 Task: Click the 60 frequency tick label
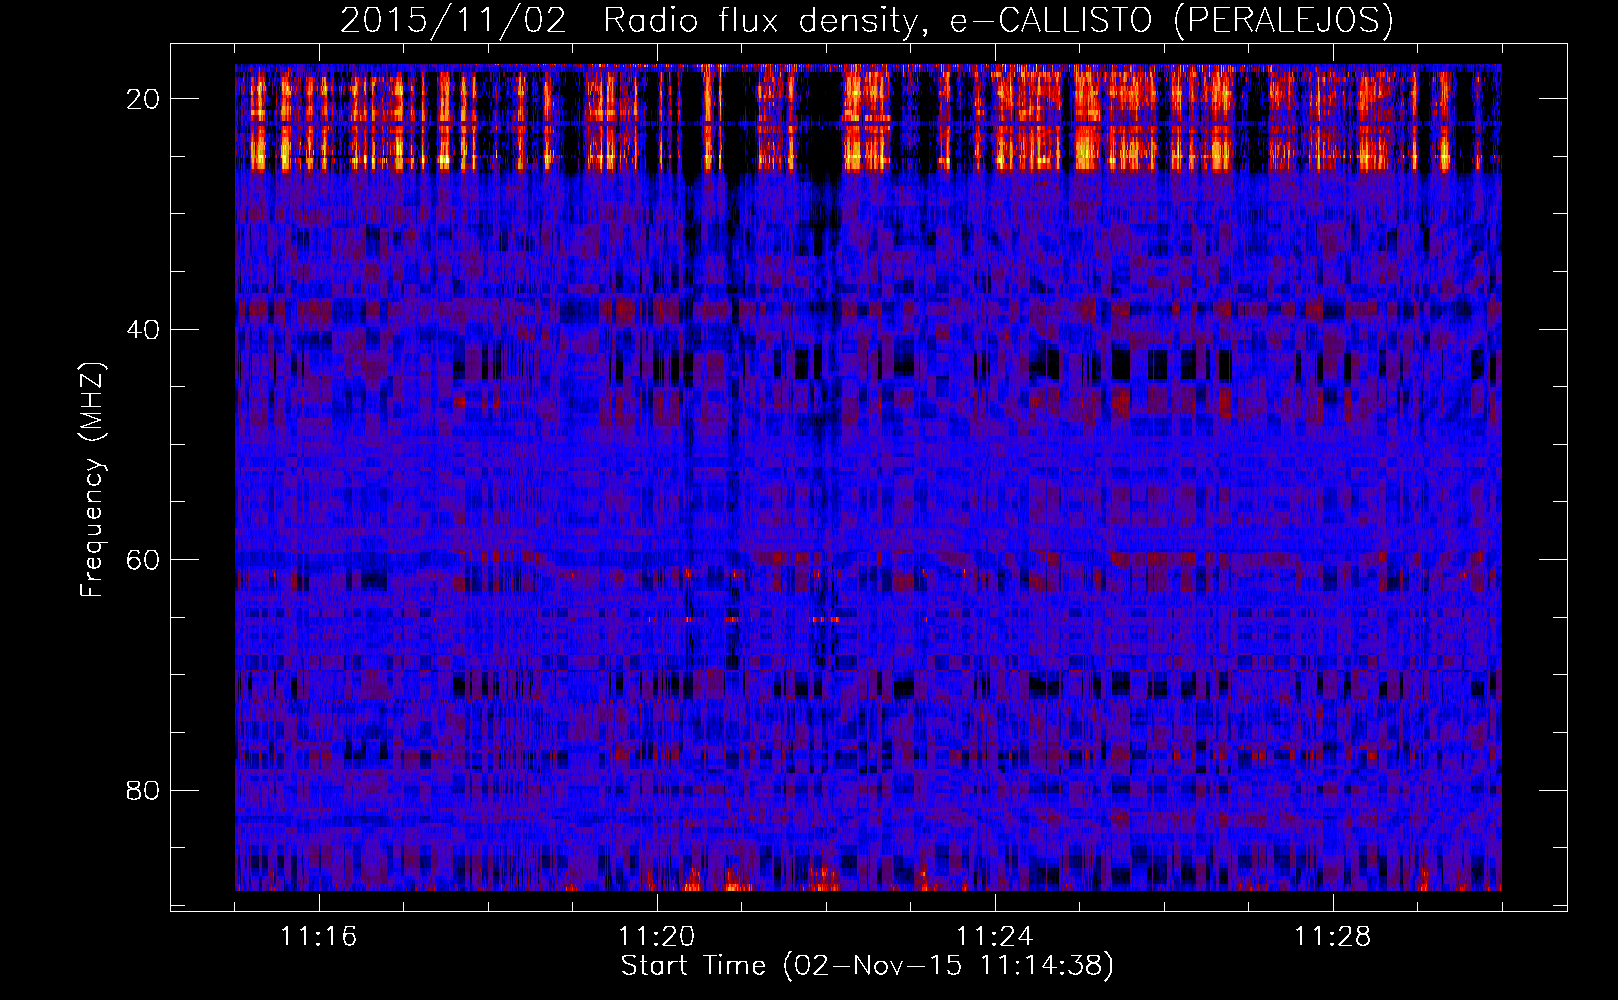(144, 559)
